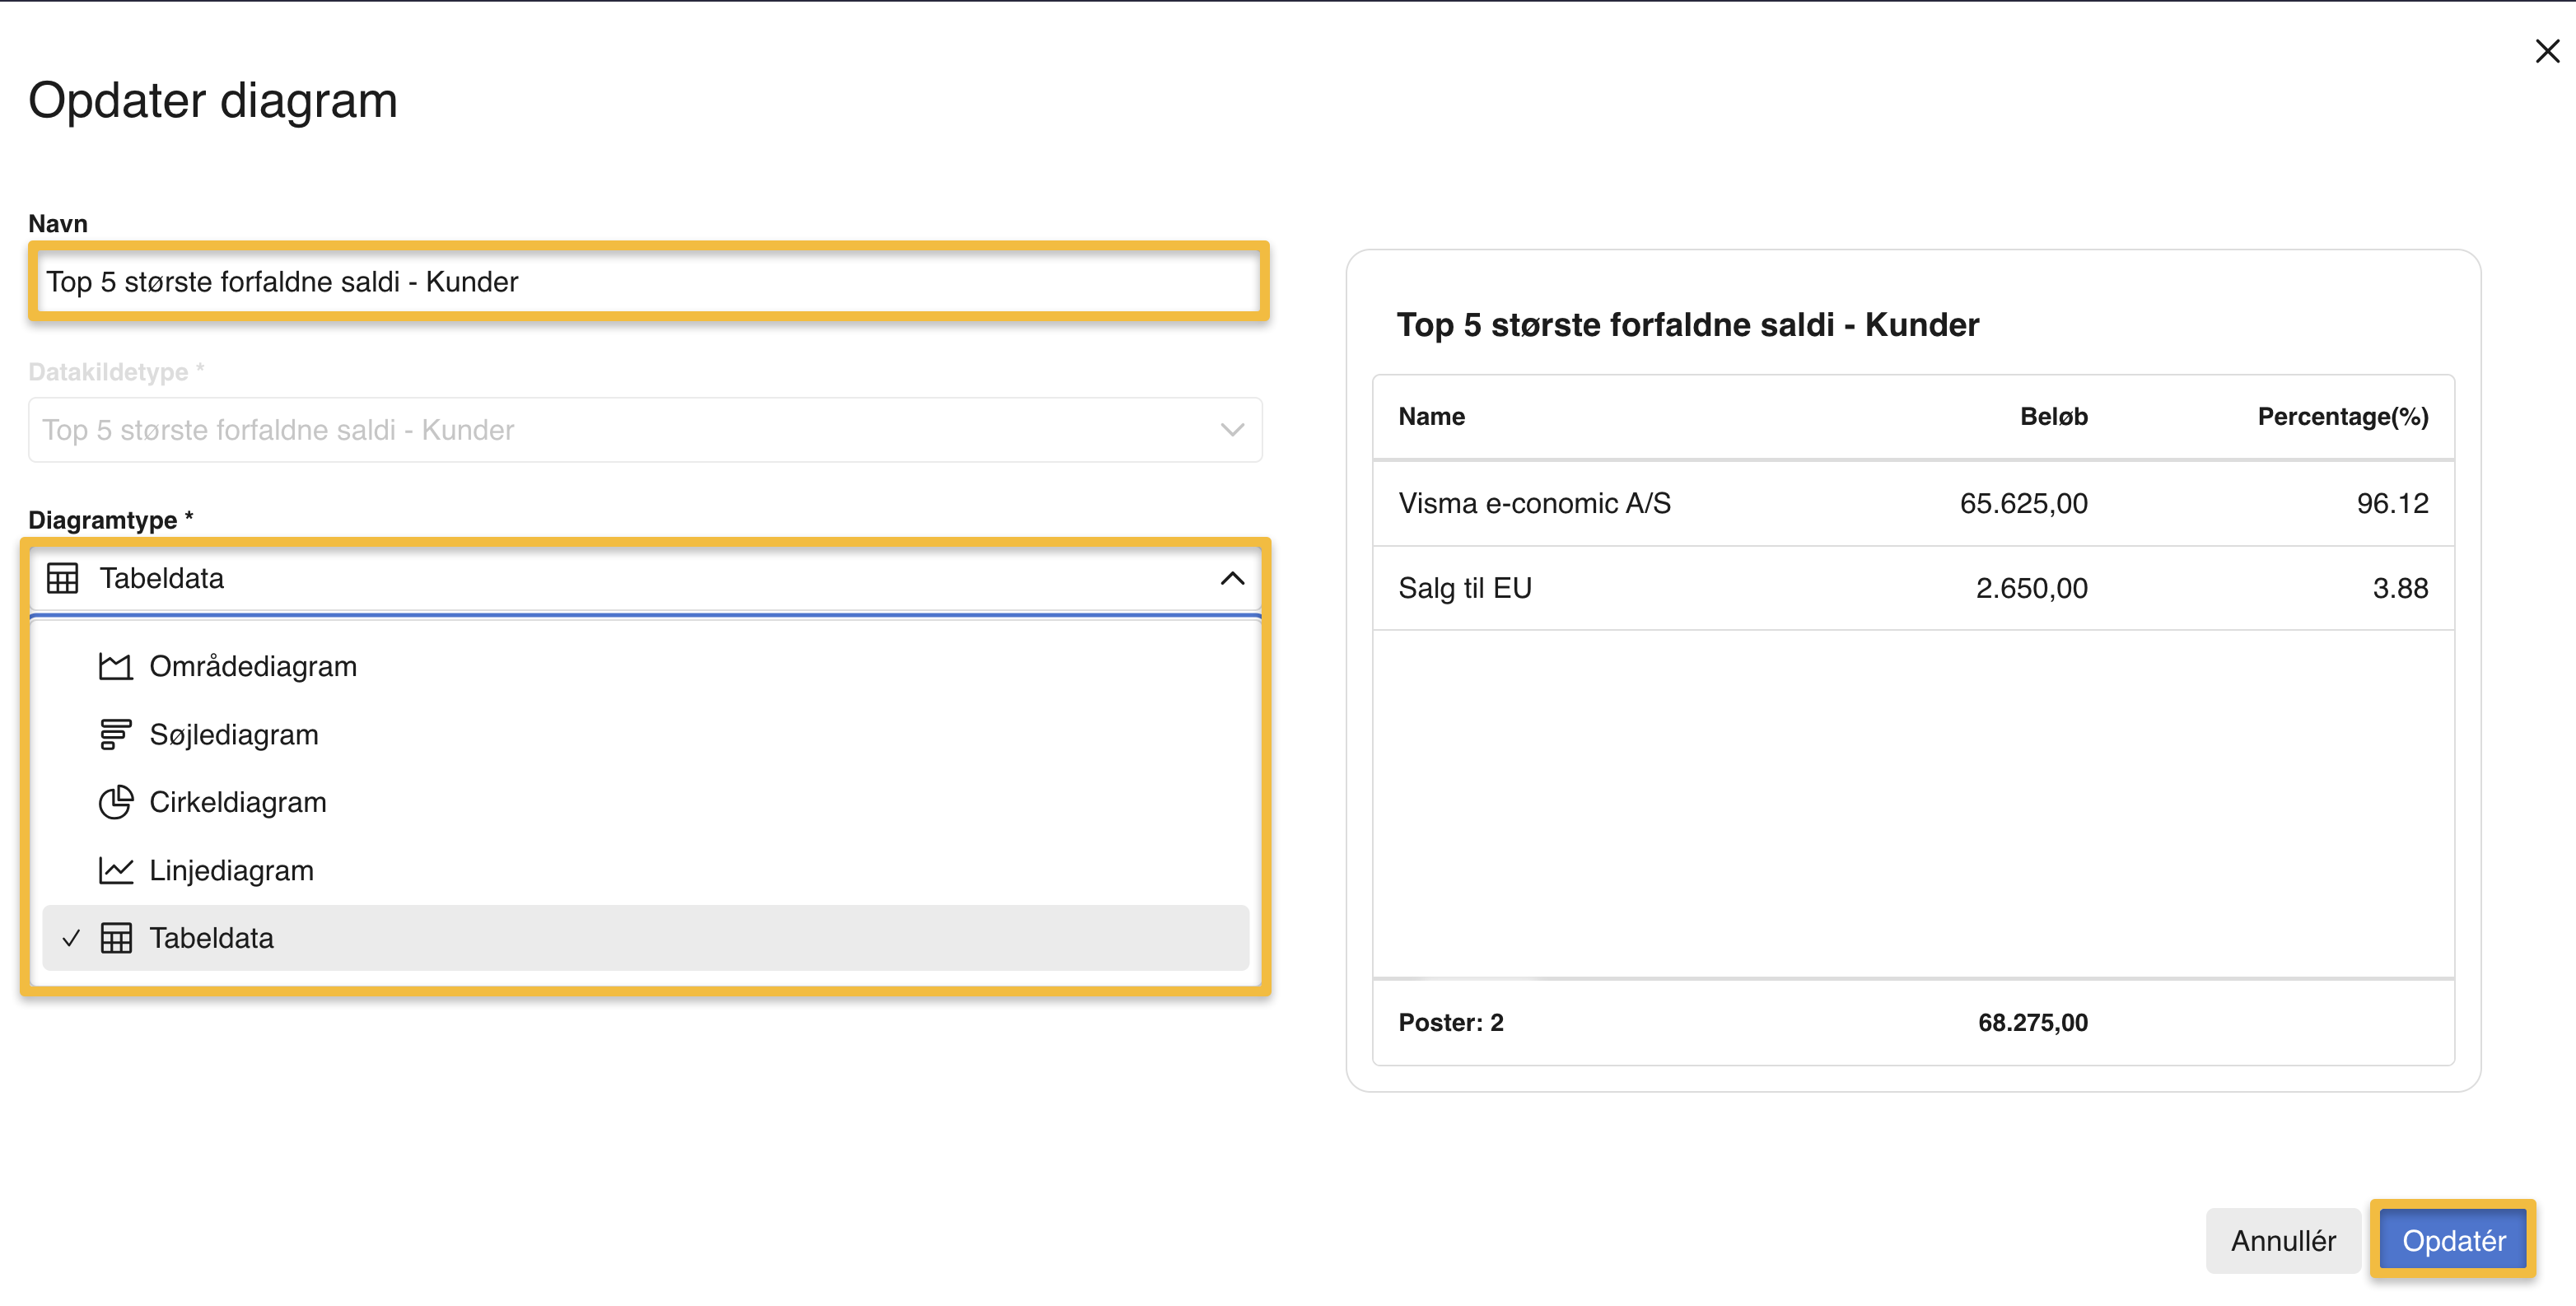The height and width of the screenshot is (1306, 2576).
Task: Collapse the Diagramtype dropdown with the up chevron
Action: [1232, 578]
